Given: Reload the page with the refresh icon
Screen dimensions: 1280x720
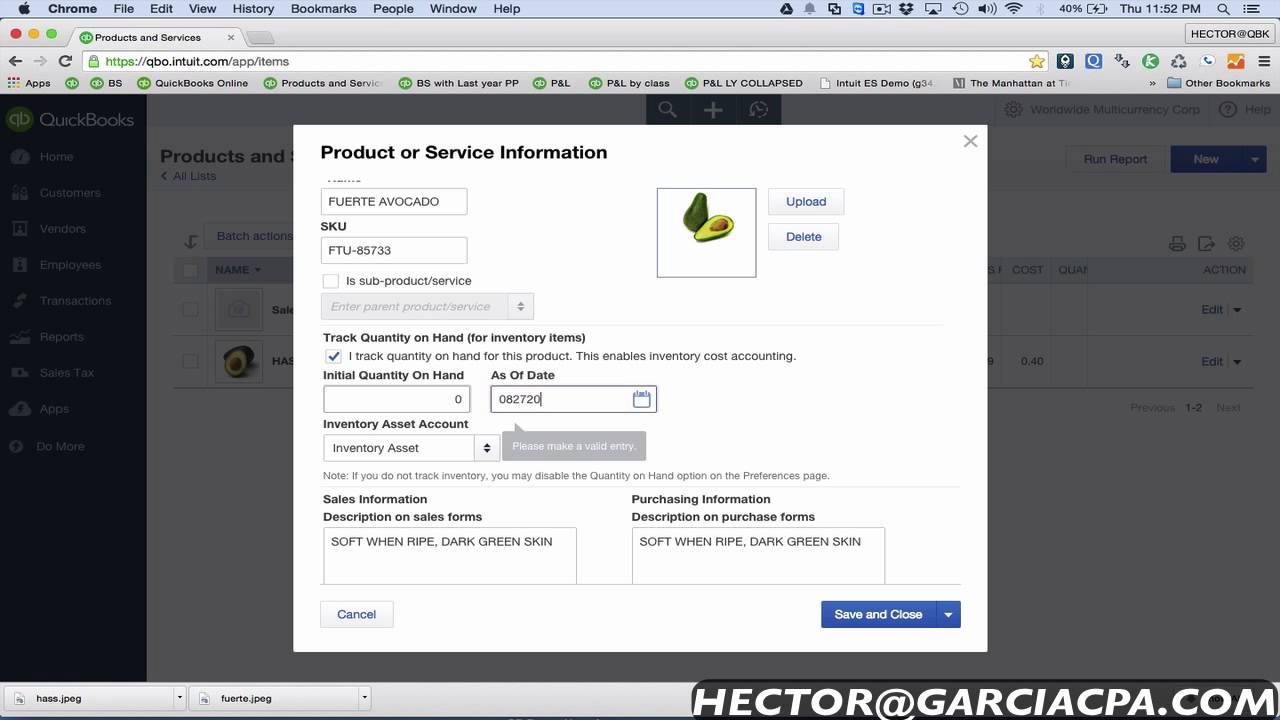Looking at the screenshot, I should point(65,61).
